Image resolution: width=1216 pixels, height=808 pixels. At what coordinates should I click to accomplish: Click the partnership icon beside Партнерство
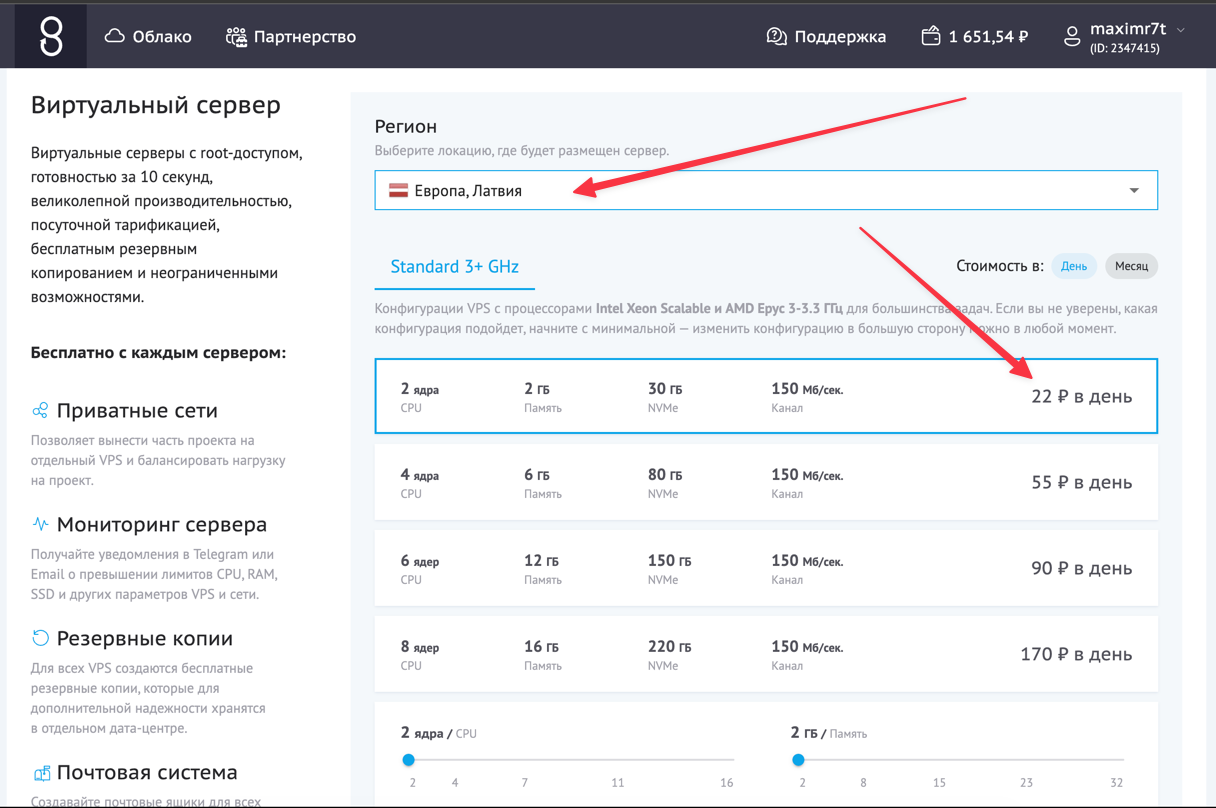pos(236,37)
